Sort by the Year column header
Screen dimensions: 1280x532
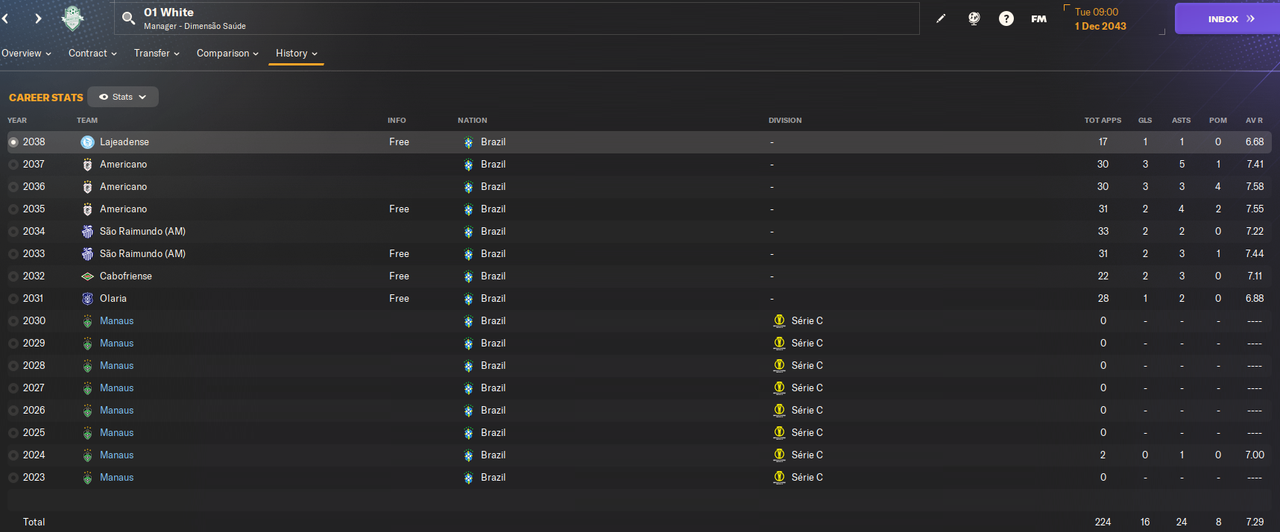(17, 121)
